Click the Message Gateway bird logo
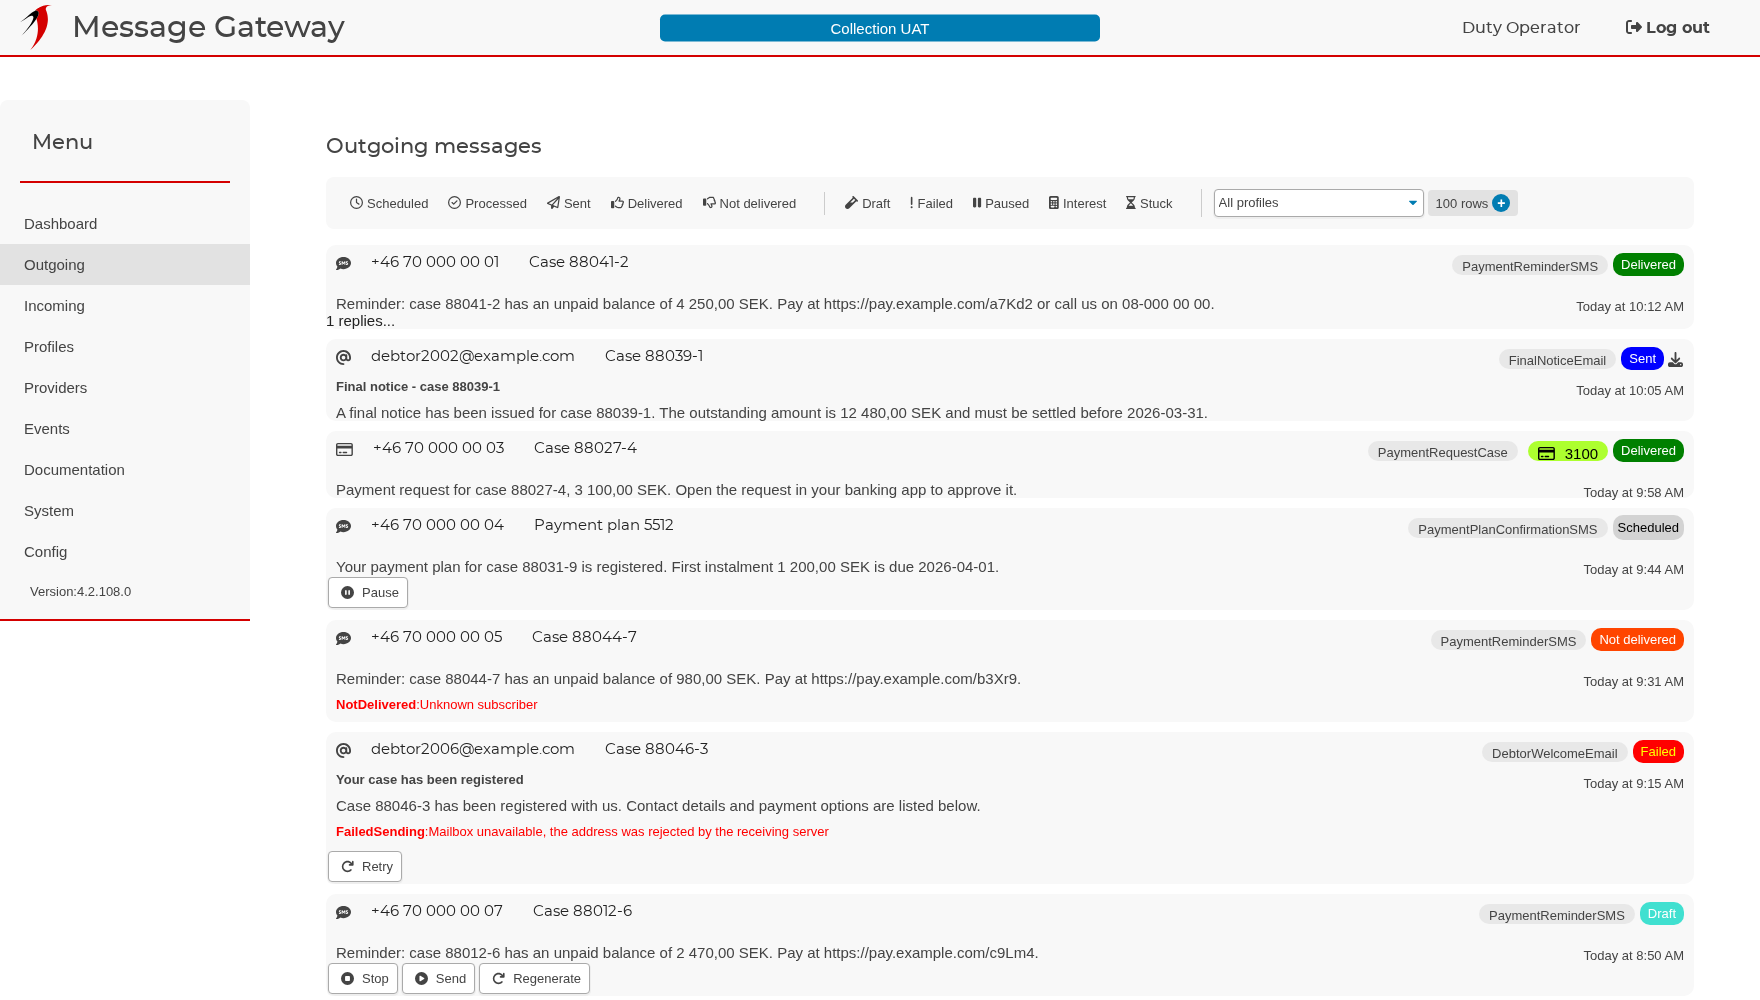The image size is (1760, 1000). [36, 27]
